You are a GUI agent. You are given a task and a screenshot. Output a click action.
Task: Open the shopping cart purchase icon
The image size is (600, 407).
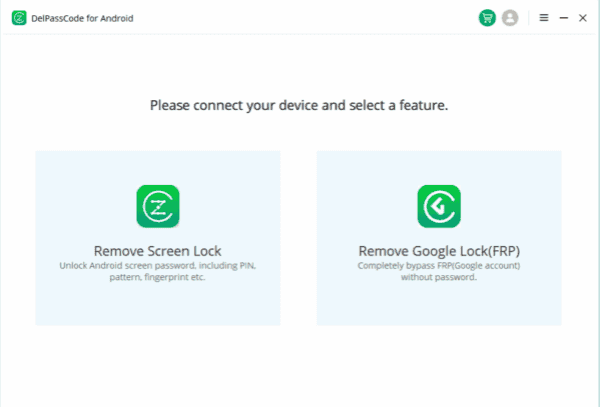click(x=487, y=18)
